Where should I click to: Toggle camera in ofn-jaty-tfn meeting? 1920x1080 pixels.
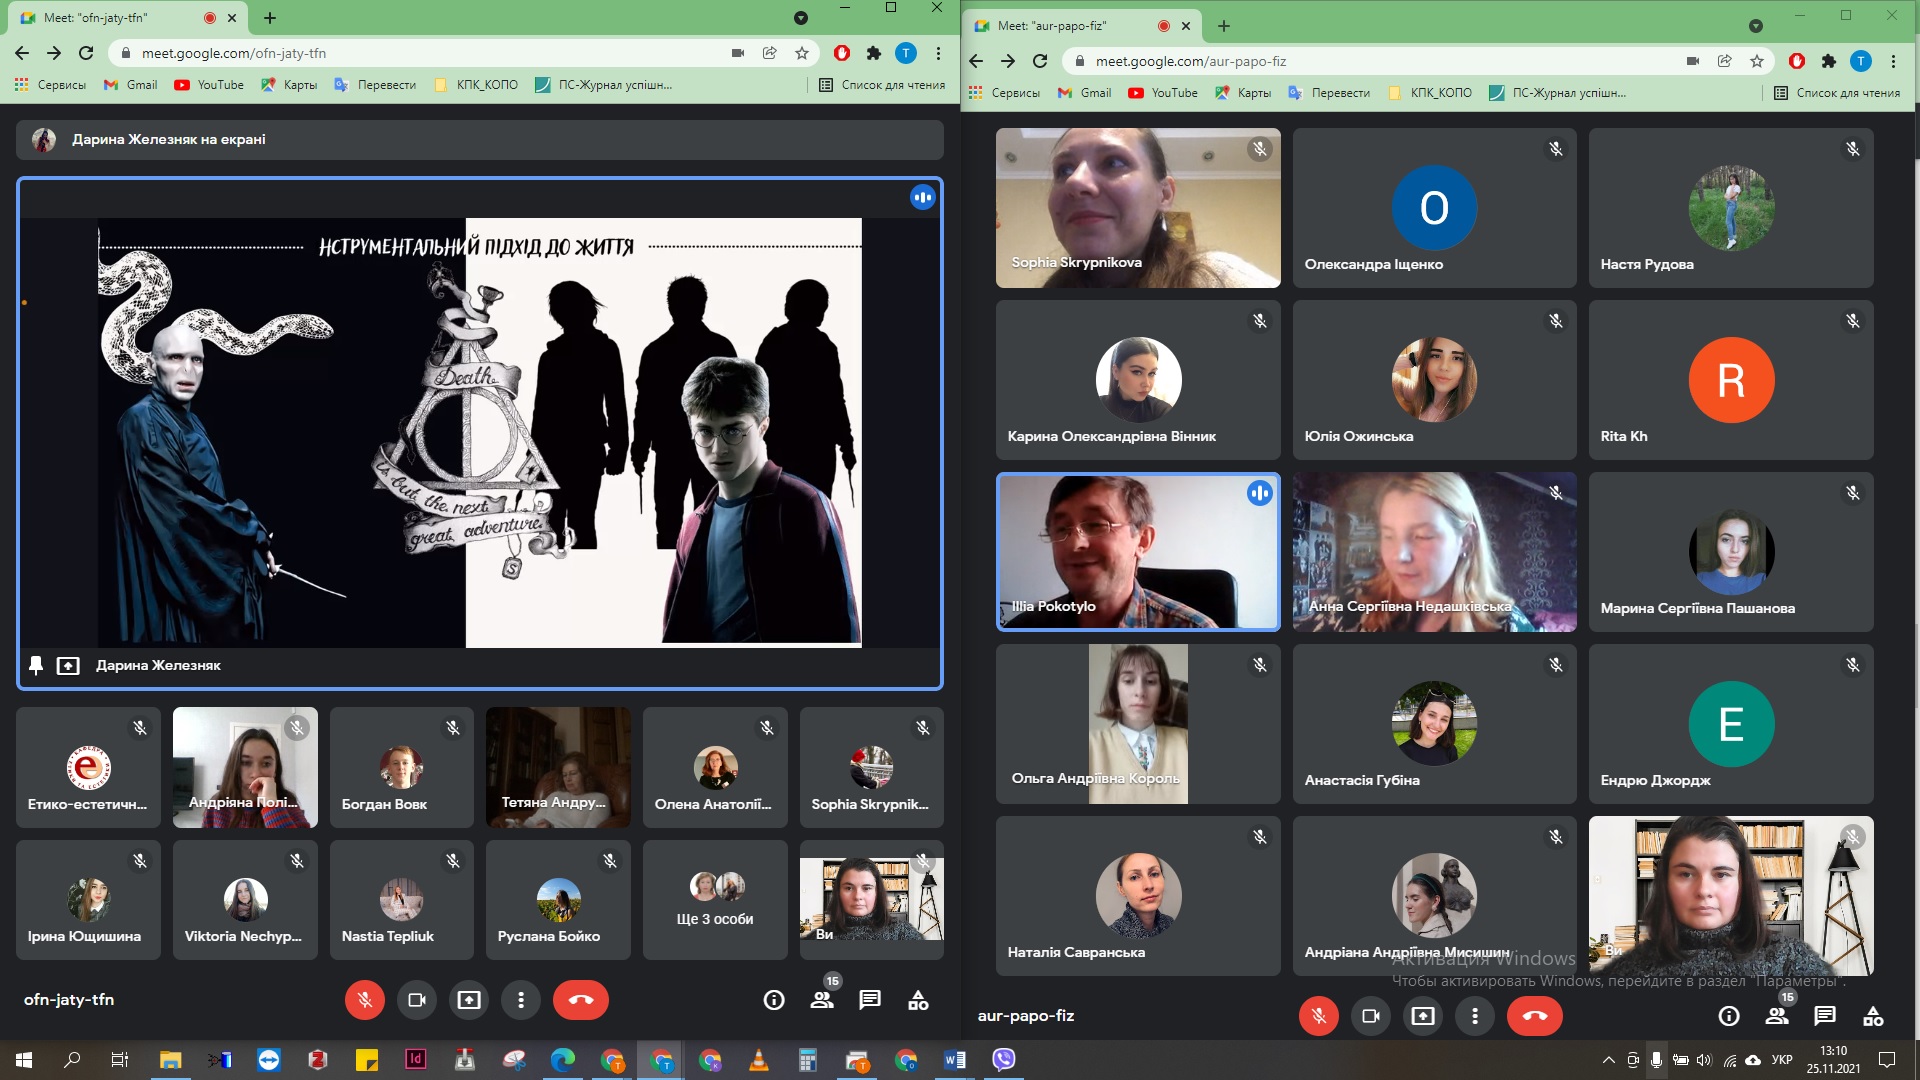coord(417,1000)
